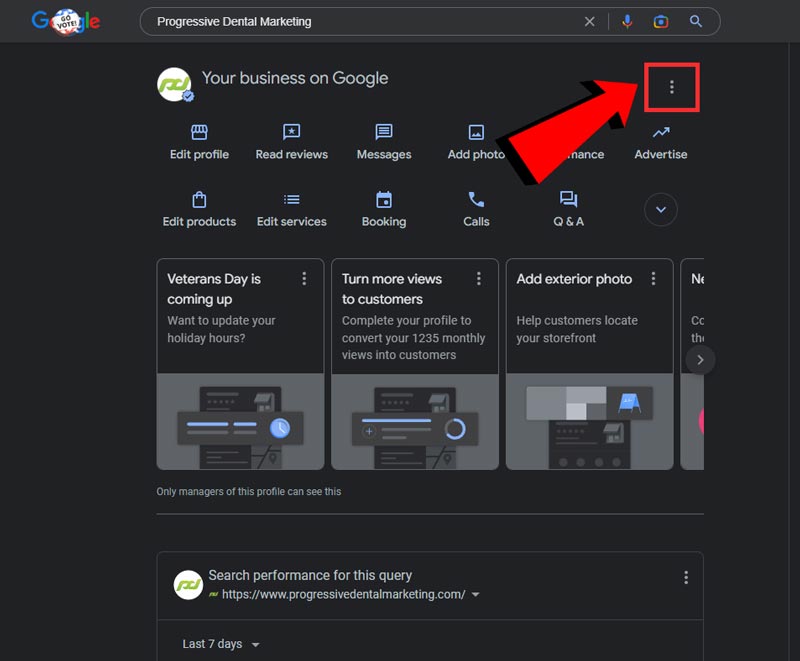Click the Veterans Day holiday hours illustration

click(240, 421)
